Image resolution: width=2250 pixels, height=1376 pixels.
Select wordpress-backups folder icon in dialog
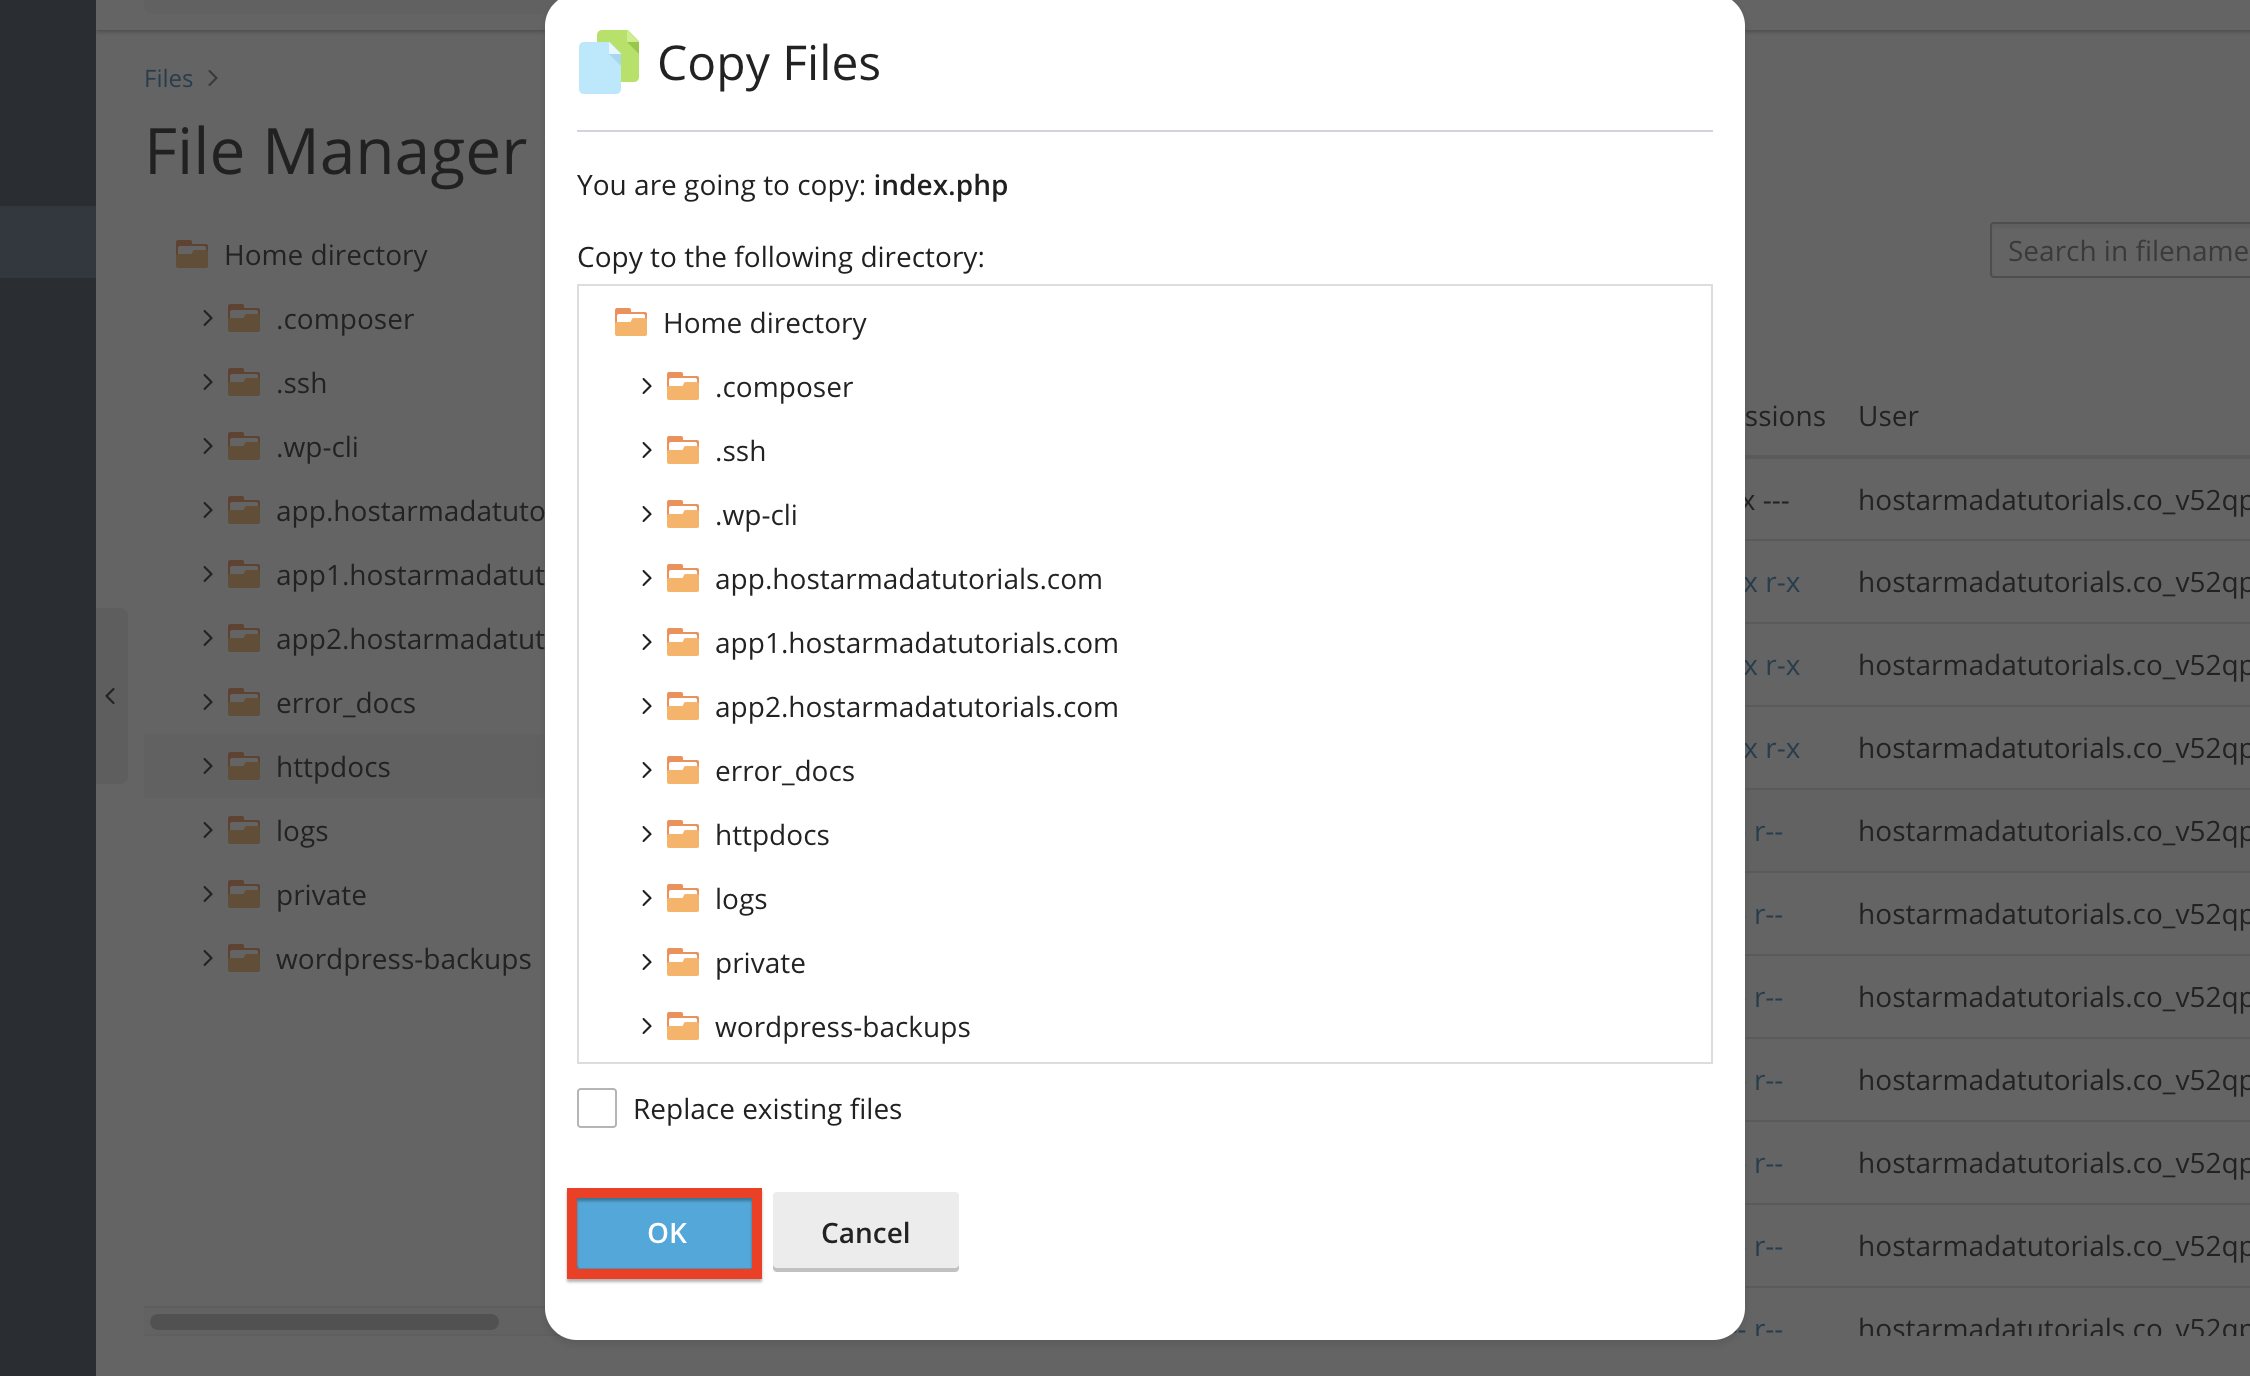coord(683,1026)
